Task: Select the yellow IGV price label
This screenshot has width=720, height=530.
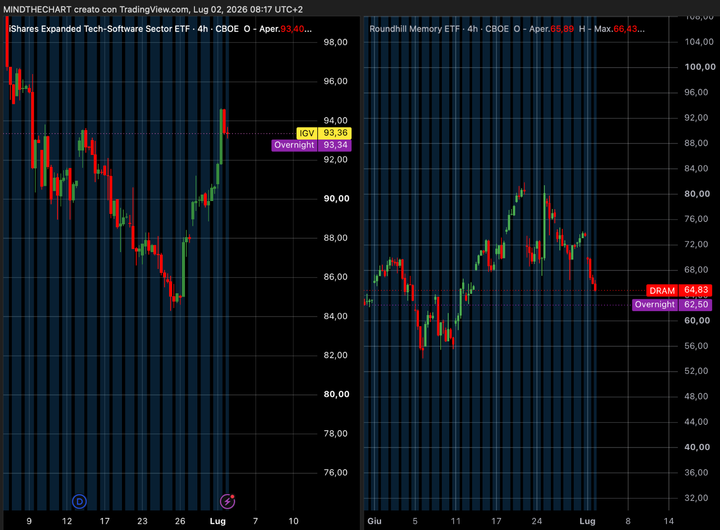Action: click(x=307, y=133)
